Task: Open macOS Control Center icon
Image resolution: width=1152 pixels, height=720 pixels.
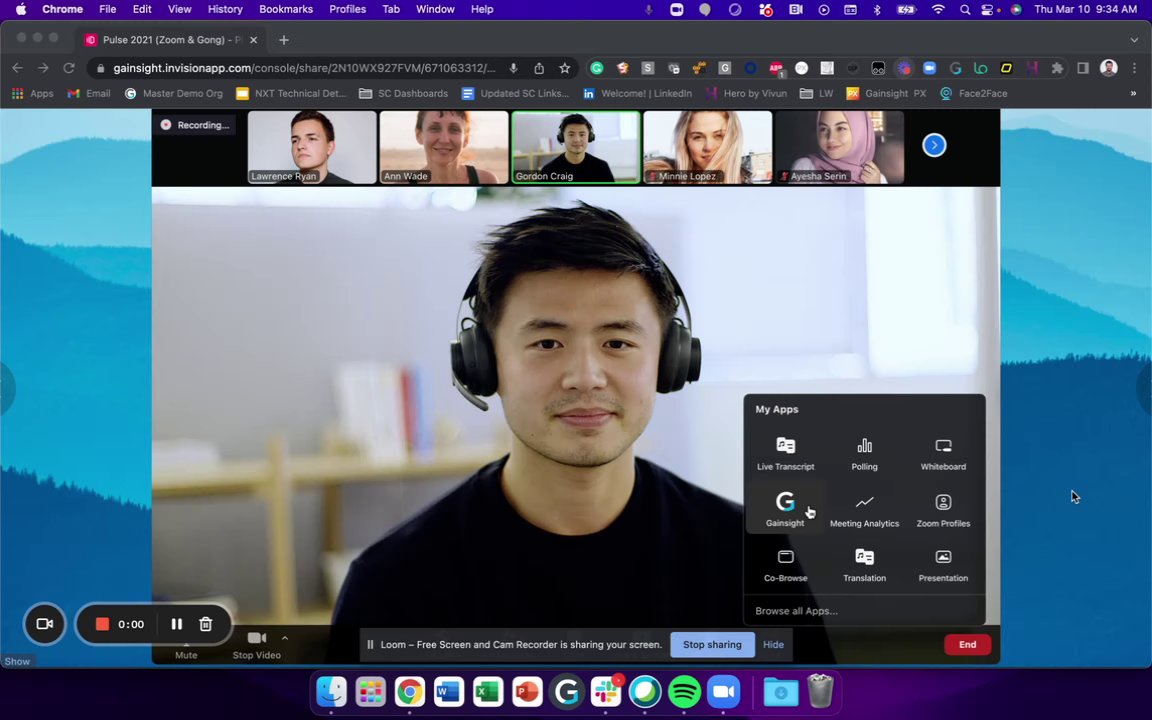Action: (x=989, y=10)
